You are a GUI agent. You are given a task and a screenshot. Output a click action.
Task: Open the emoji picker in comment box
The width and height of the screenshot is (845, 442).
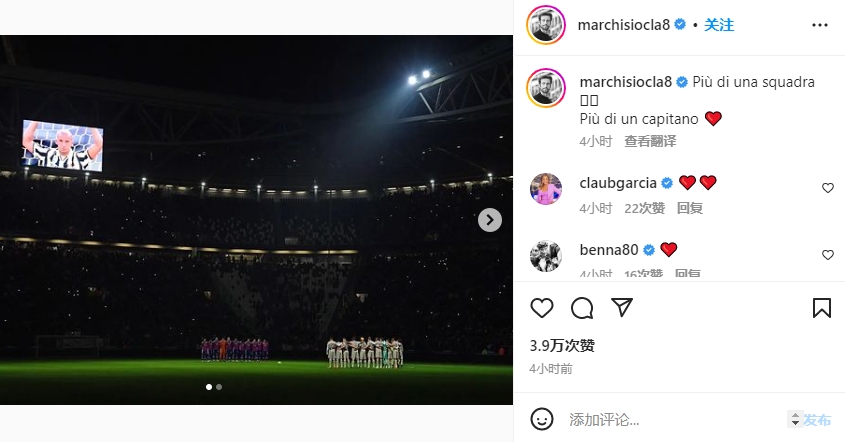pyautogui.click(x=542, y=419)
